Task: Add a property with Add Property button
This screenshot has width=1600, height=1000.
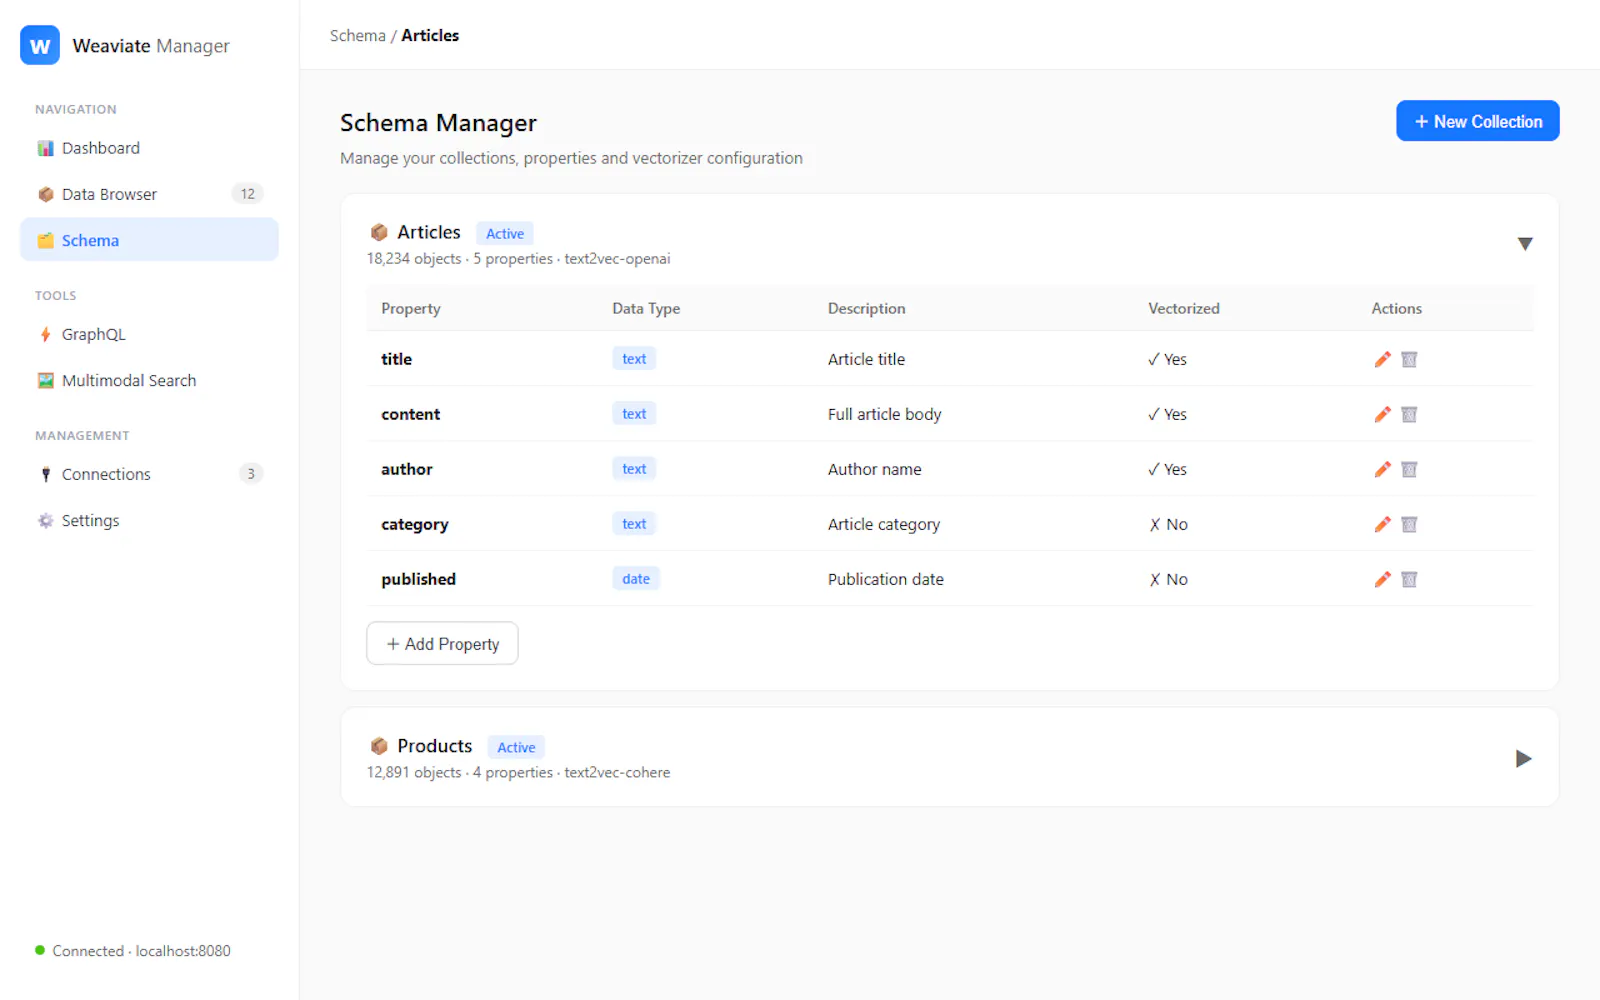Action: click(442, 643)
